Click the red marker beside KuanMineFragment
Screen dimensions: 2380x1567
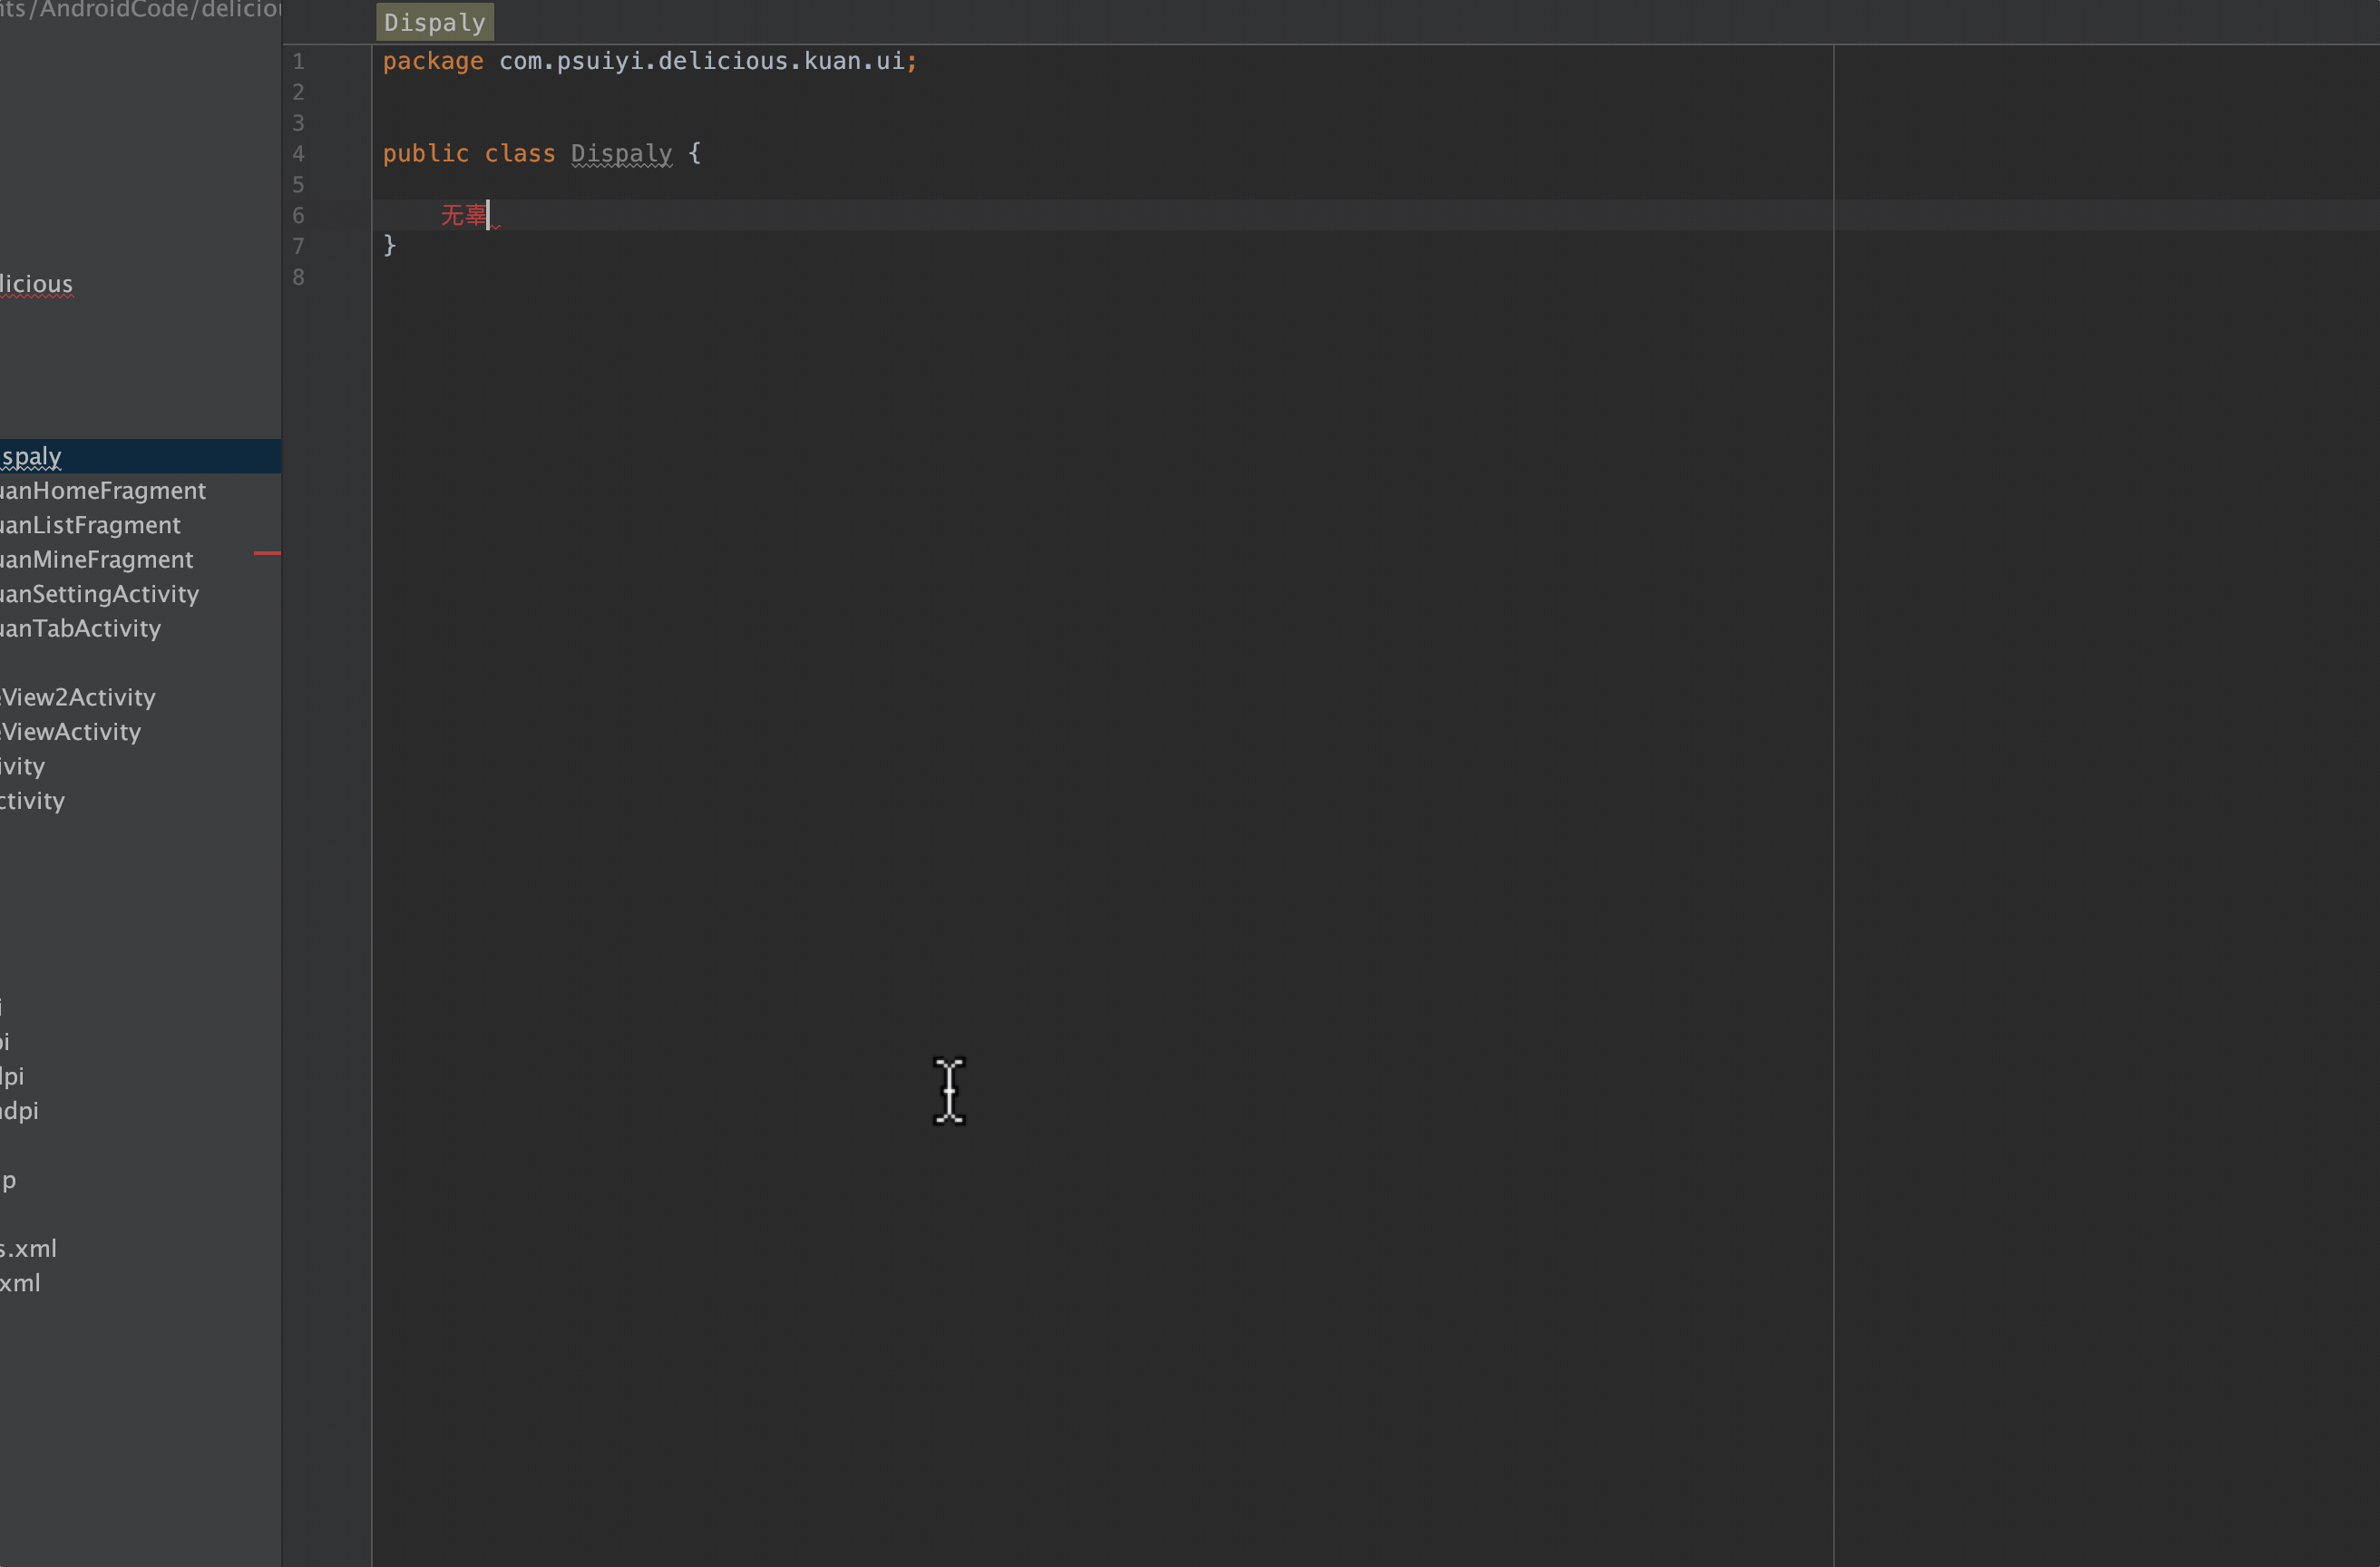pos(267,552)
